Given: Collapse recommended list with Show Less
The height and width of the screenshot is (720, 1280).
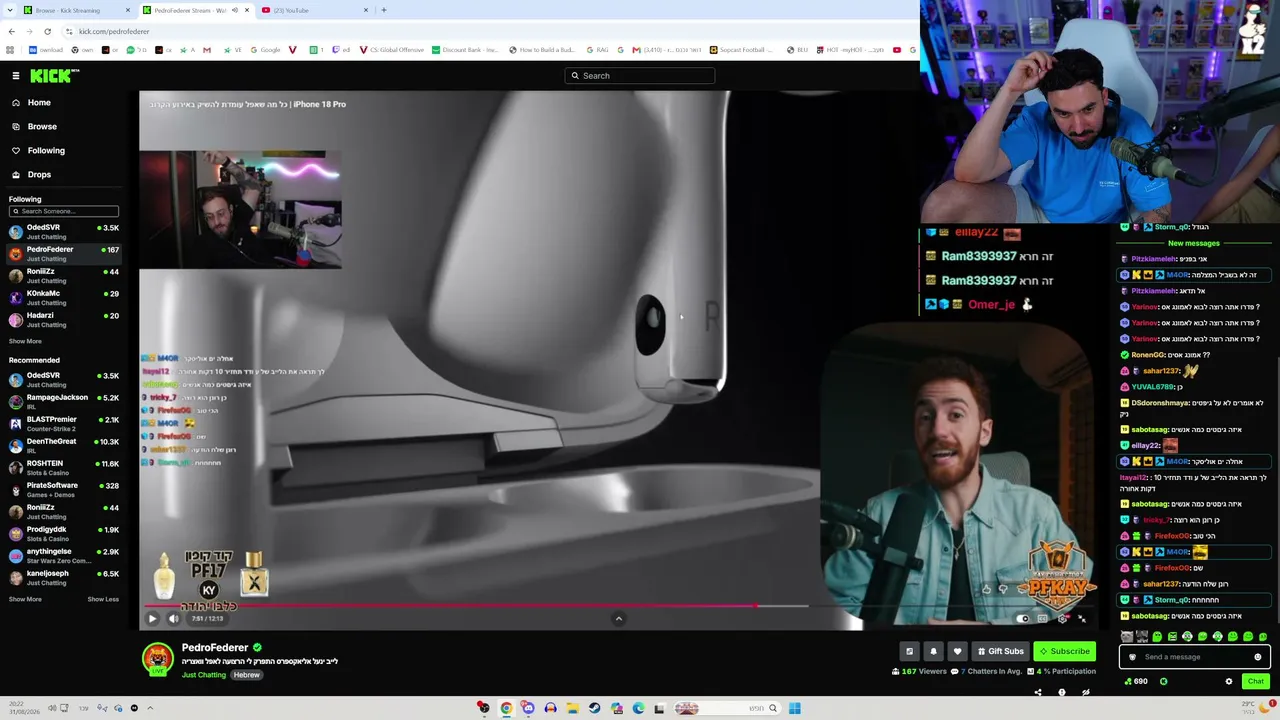Looking at the screenshot, I should tap(103, 600).
